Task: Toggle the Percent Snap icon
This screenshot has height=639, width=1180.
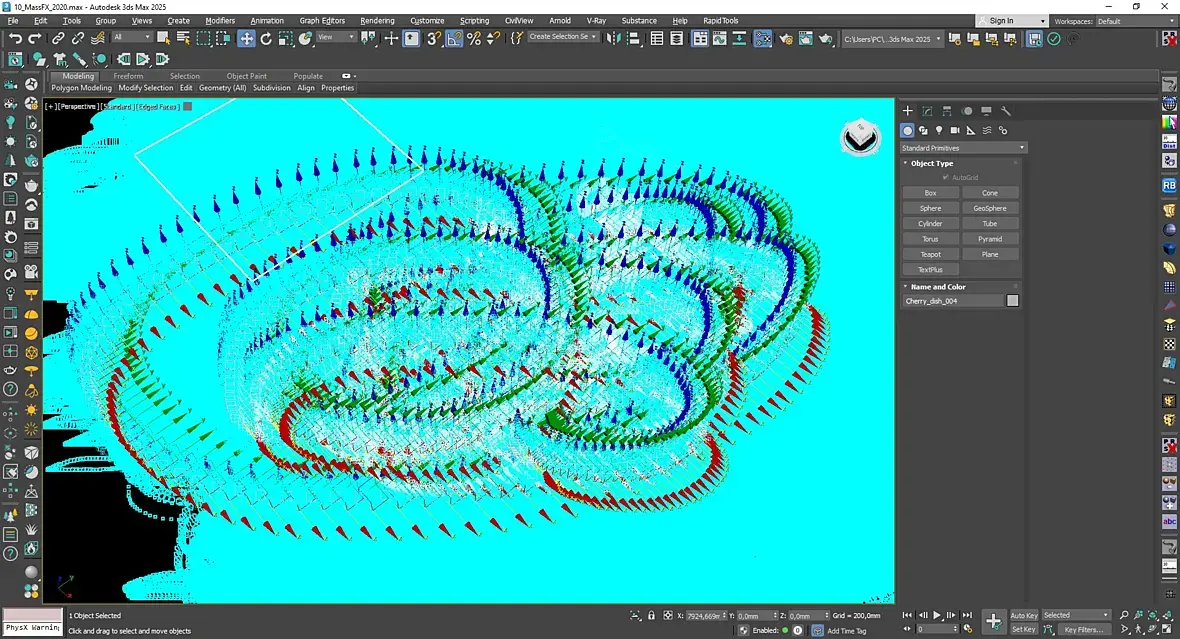Action: click(474, 38)
